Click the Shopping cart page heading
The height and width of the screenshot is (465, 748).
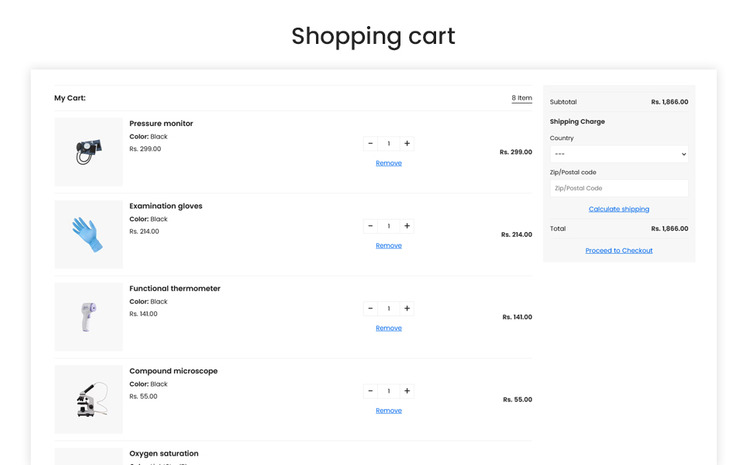tap(374, 36)
